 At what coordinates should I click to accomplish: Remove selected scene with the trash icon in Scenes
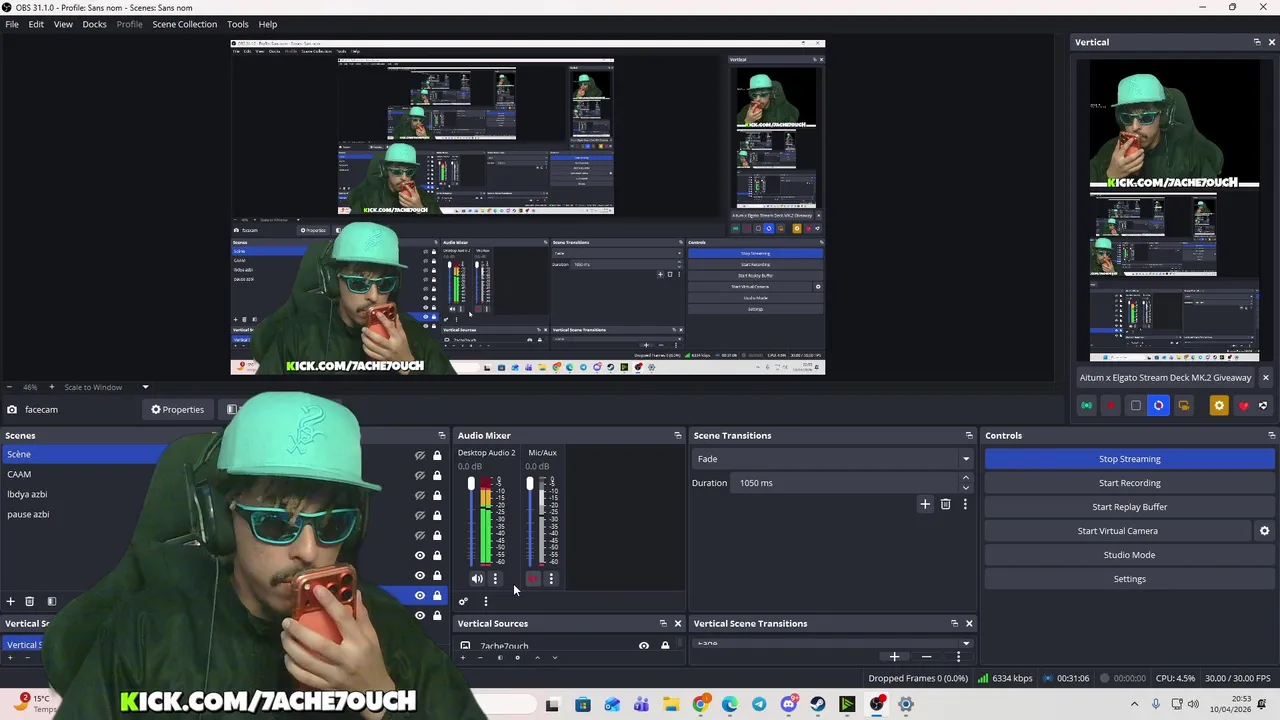[29, 601]
